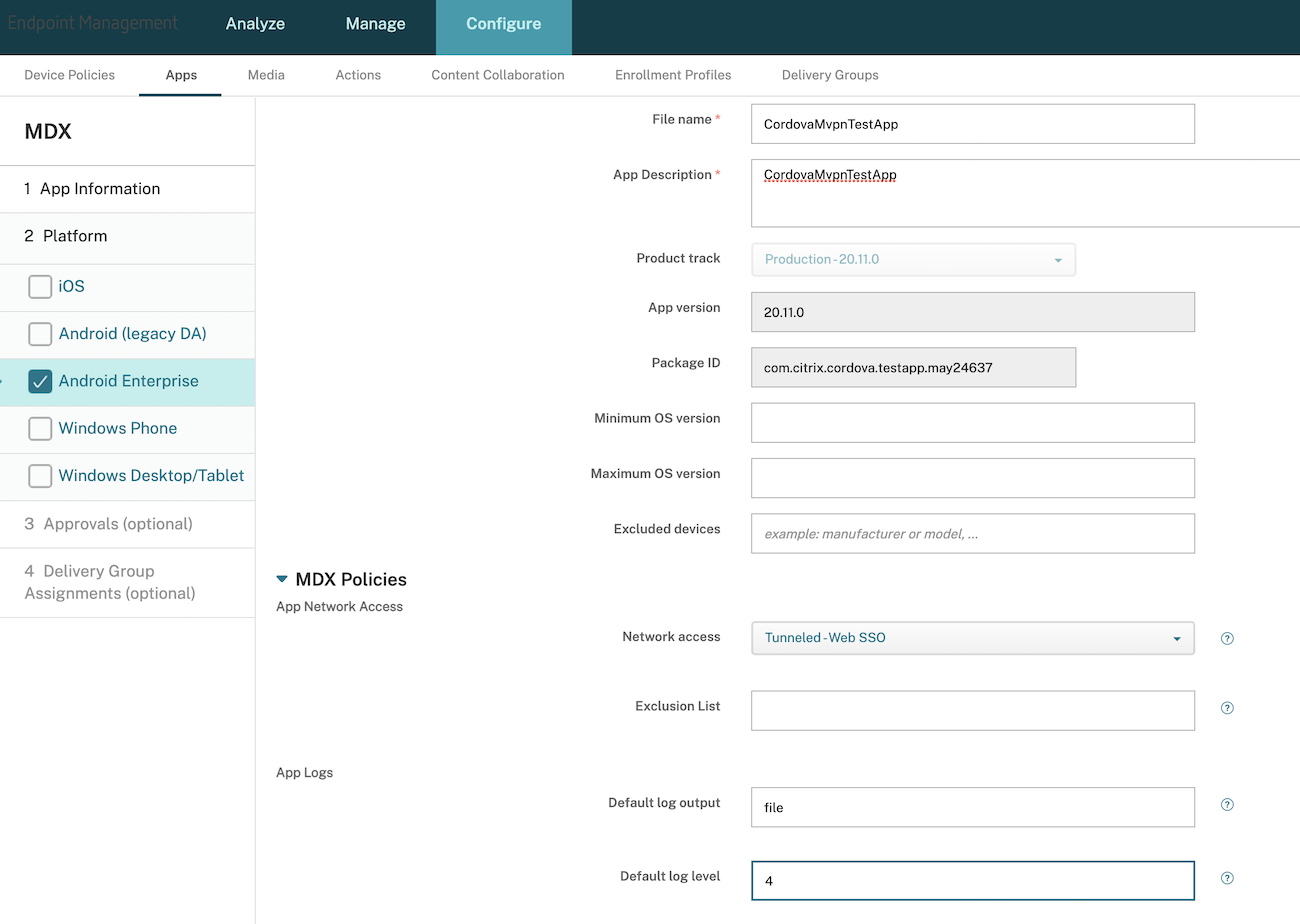Open the Device Policies tab
Screen dimensions: 1300x924
(69, 75)
